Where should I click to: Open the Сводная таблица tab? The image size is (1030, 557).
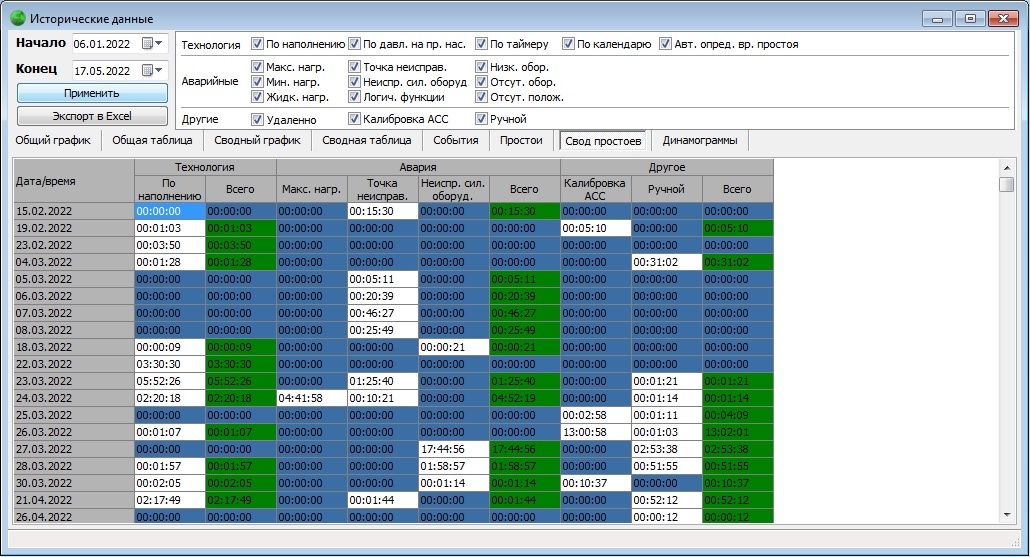pyautogui.click(x=367, y=141)
